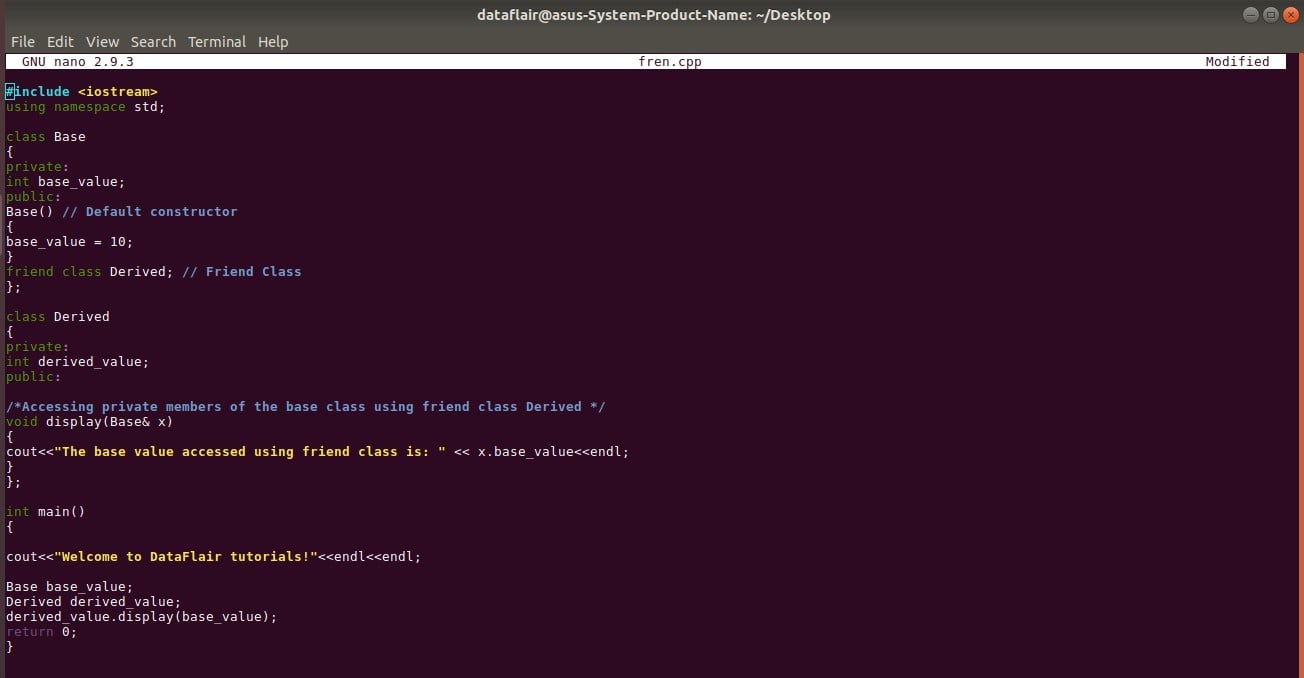Image resolution: width=1304 pixels, height=678 pixels.
Task: Click the 'return 0;' statement
Action: [38, 631]
